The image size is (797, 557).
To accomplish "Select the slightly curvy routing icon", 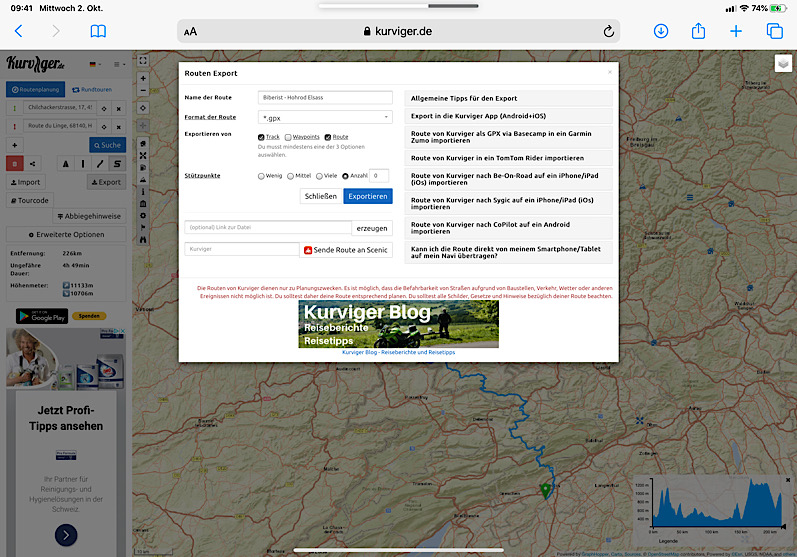I will 100,164.
